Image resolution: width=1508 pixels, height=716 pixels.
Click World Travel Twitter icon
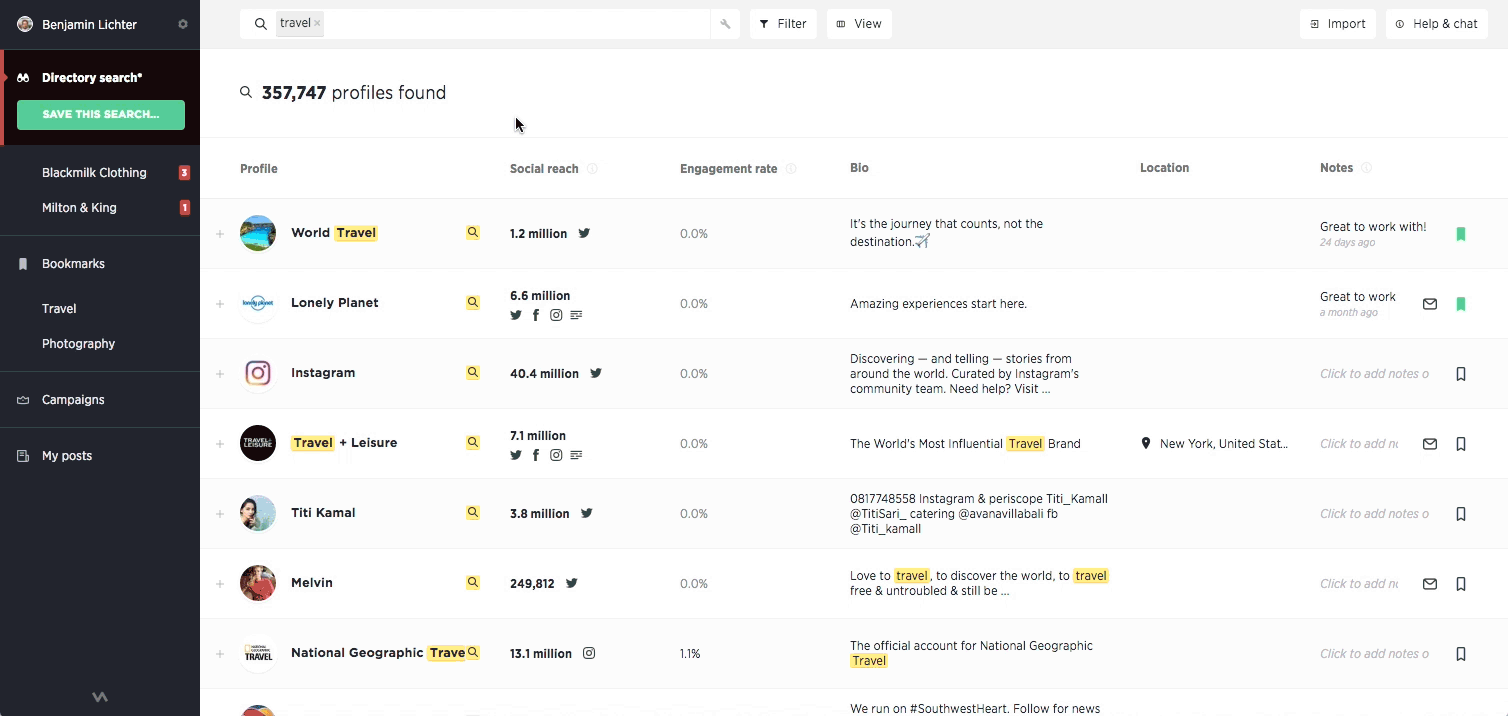[x=584, y=233]
